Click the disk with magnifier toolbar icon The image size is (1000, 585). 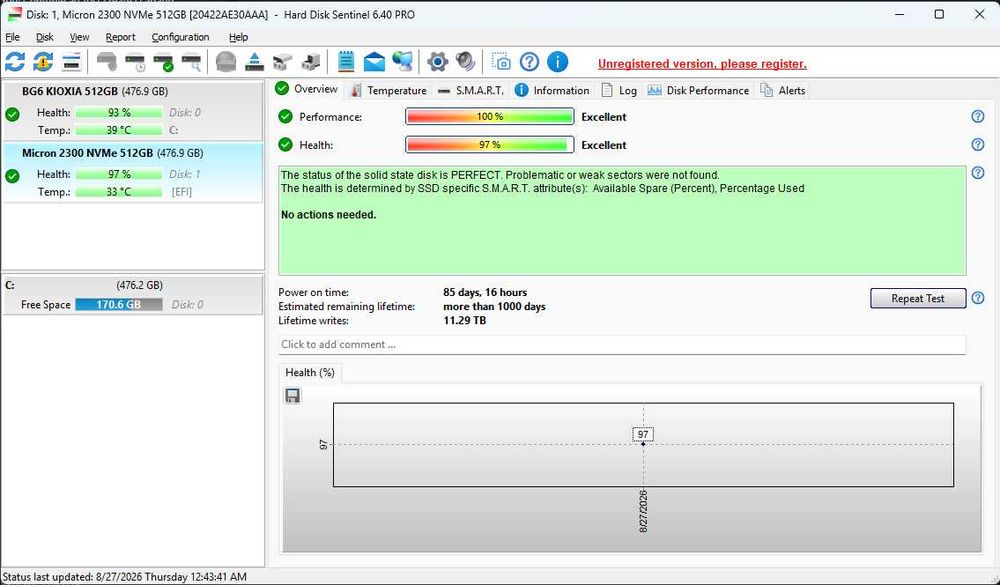click(x=191, y=62)
